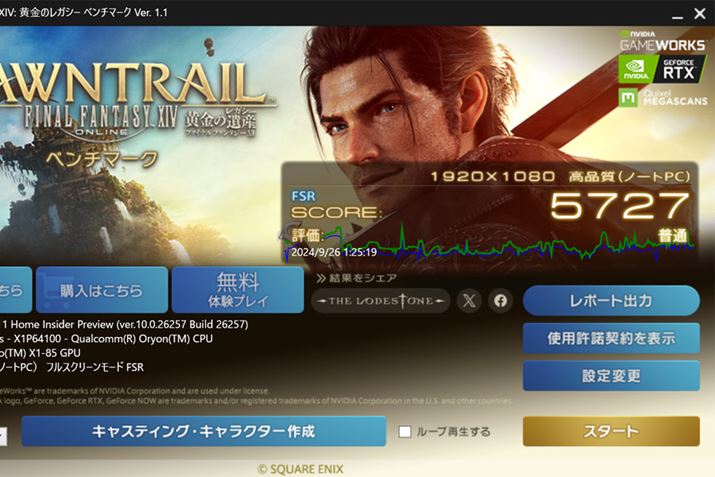715x477 pixels.
Task: Start 無料体験プレイ free trial
Action: tap(238, 290)
